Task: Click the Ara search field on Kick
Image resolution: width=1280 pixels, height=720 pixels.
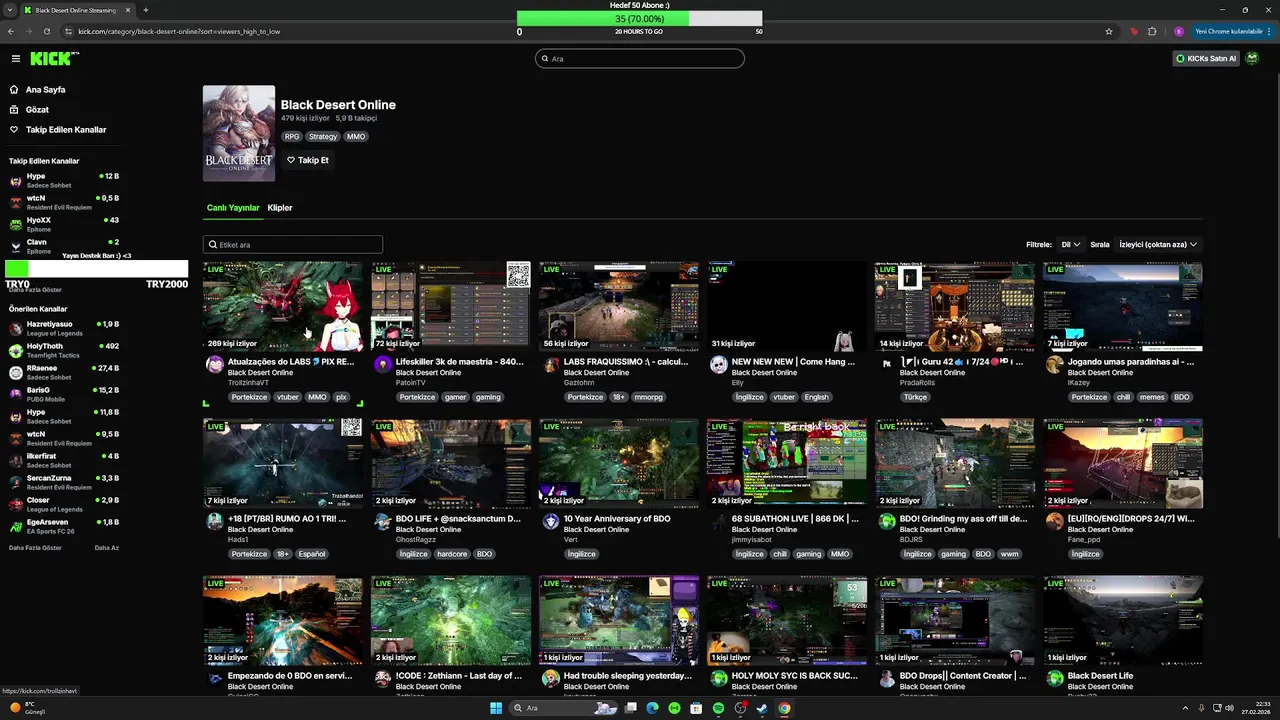Action: pyautogui.click(x=640, y=59)
